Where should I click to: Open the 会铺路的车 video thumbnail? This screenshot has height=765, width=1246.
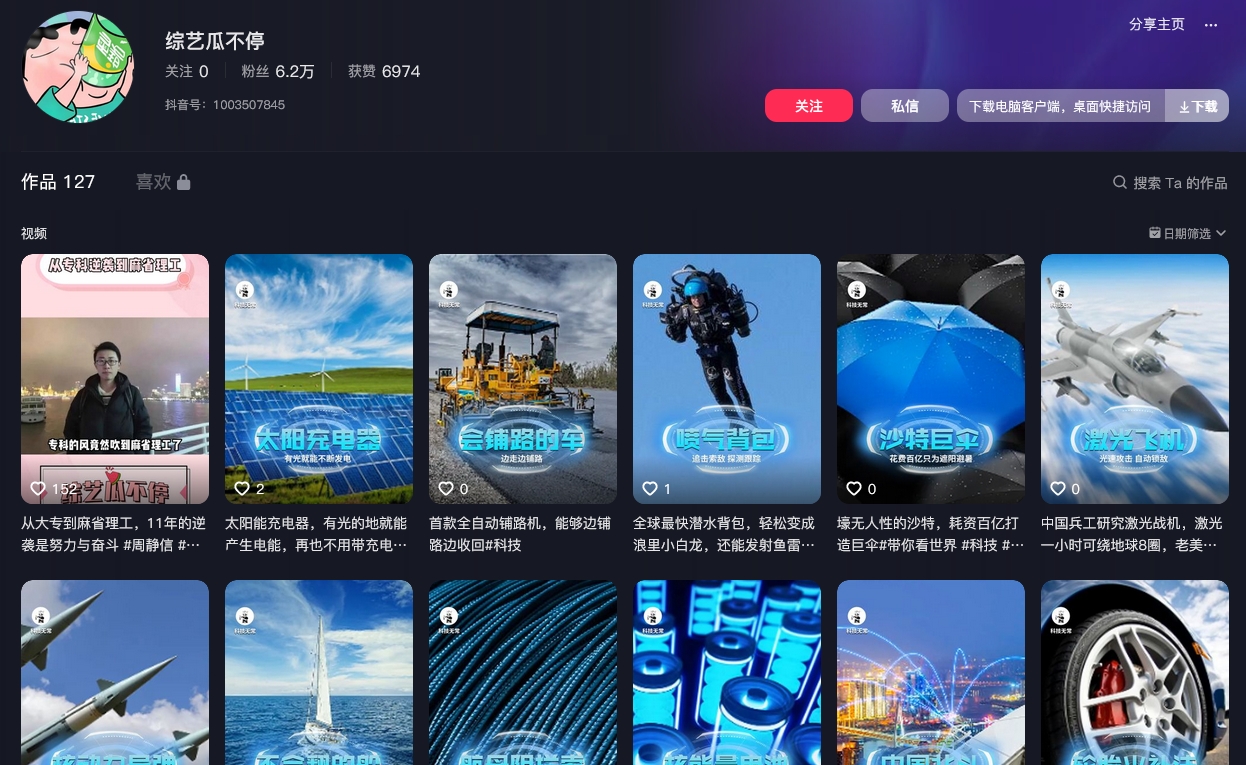[523, 379]
